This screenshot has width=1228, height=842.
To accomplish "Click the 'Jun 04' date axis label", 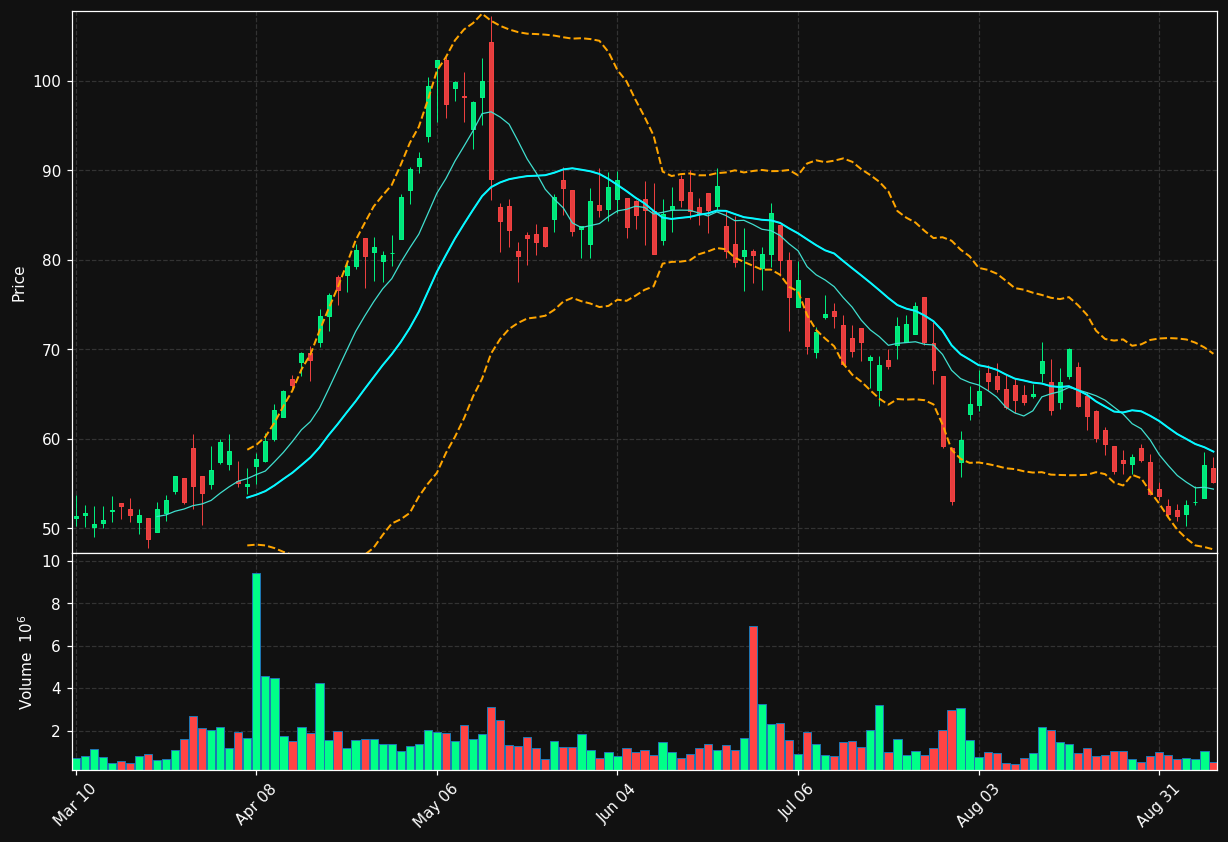I will (617, 805).
